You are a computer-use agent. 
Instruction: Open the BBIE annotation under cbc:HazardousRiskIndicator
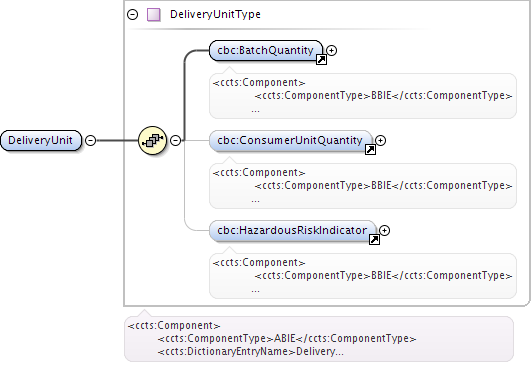pos(363,276)
